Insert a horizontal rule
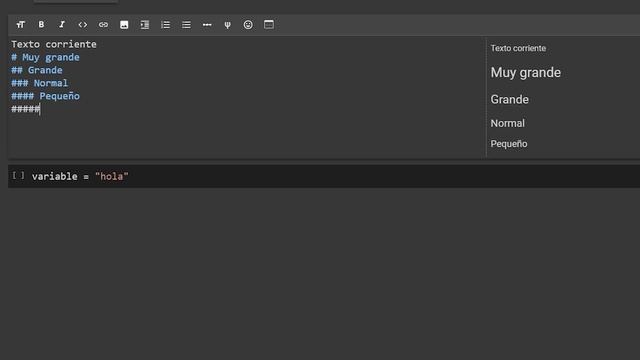Image resolution: width=640 pixels, height=360 pixels. pos(207,25)
